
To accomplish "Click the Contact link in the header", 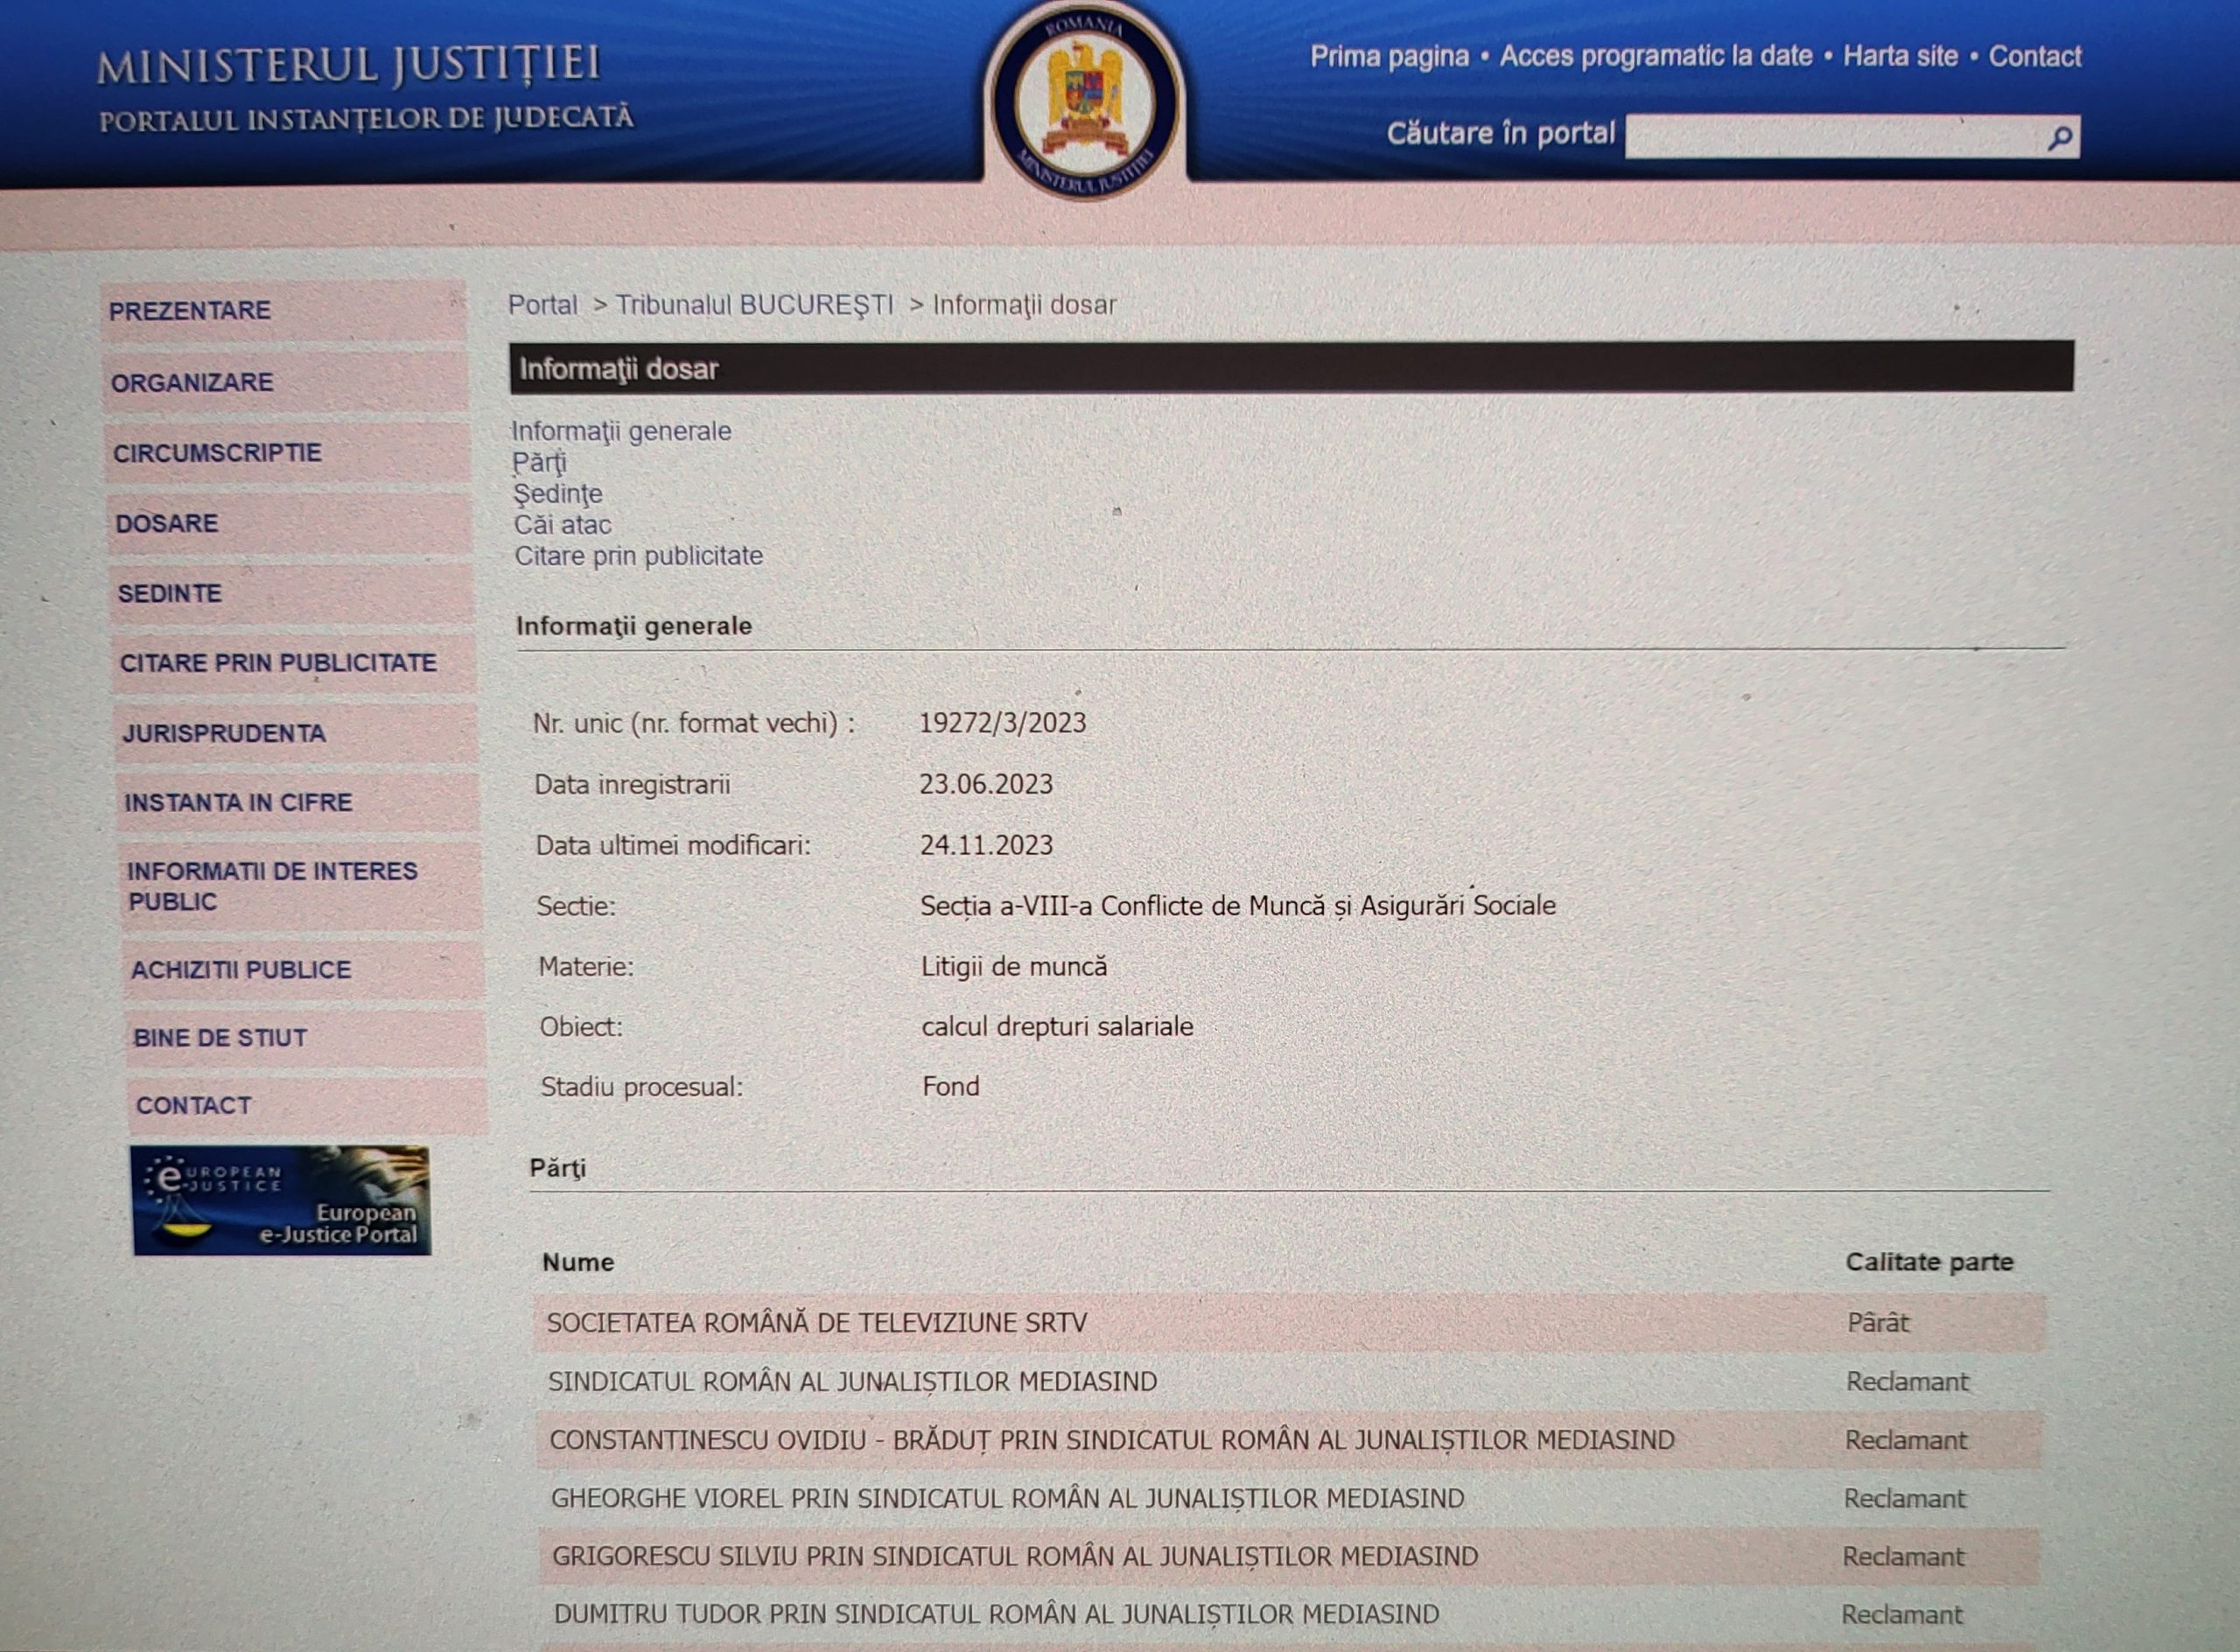I will (2035, 56).
